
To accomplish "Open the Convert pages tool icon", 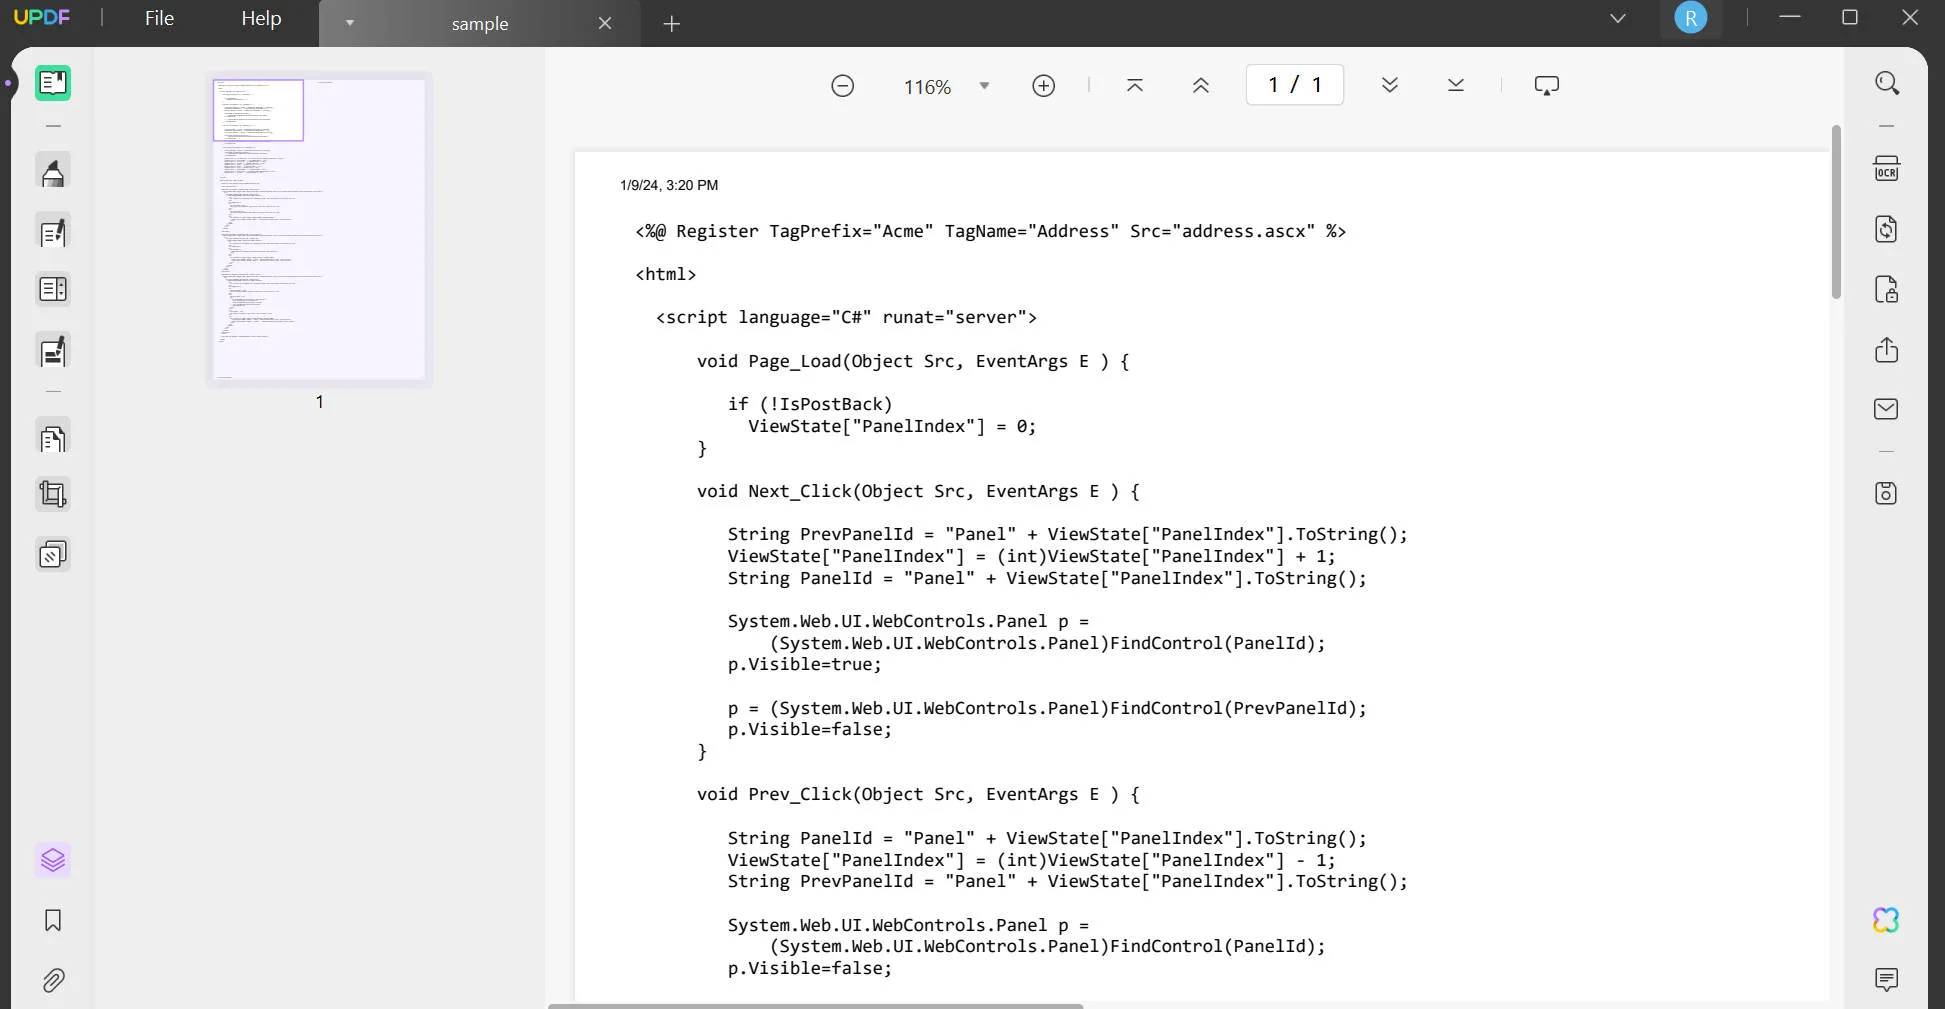I will pyautogui.click(x=53, y=438).
